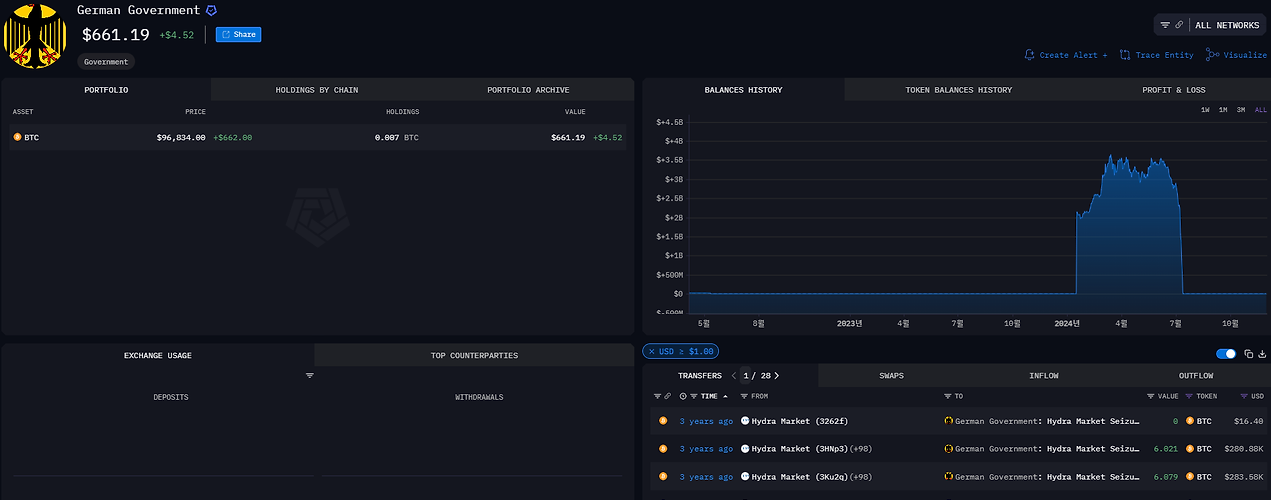The width and height of the screenshot is (1271, 500).
Task: Open the TOKEN column filter
Action: [x=1188, y=396]
